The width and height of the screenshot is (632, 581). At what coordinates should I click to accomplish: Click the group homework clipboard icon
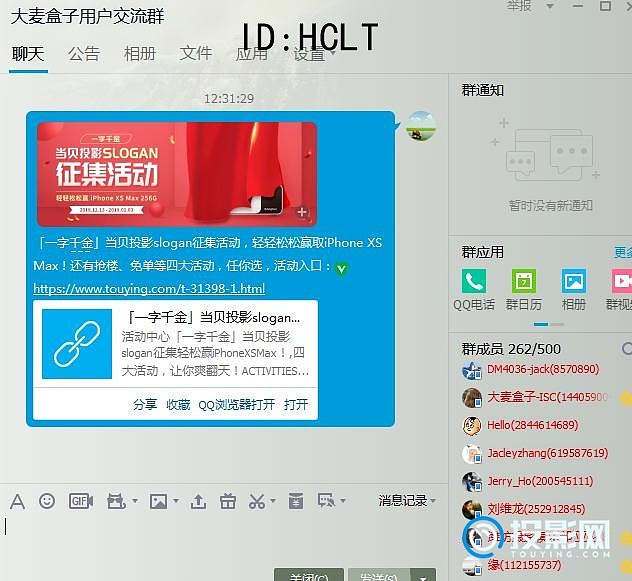tap(296, 501)
